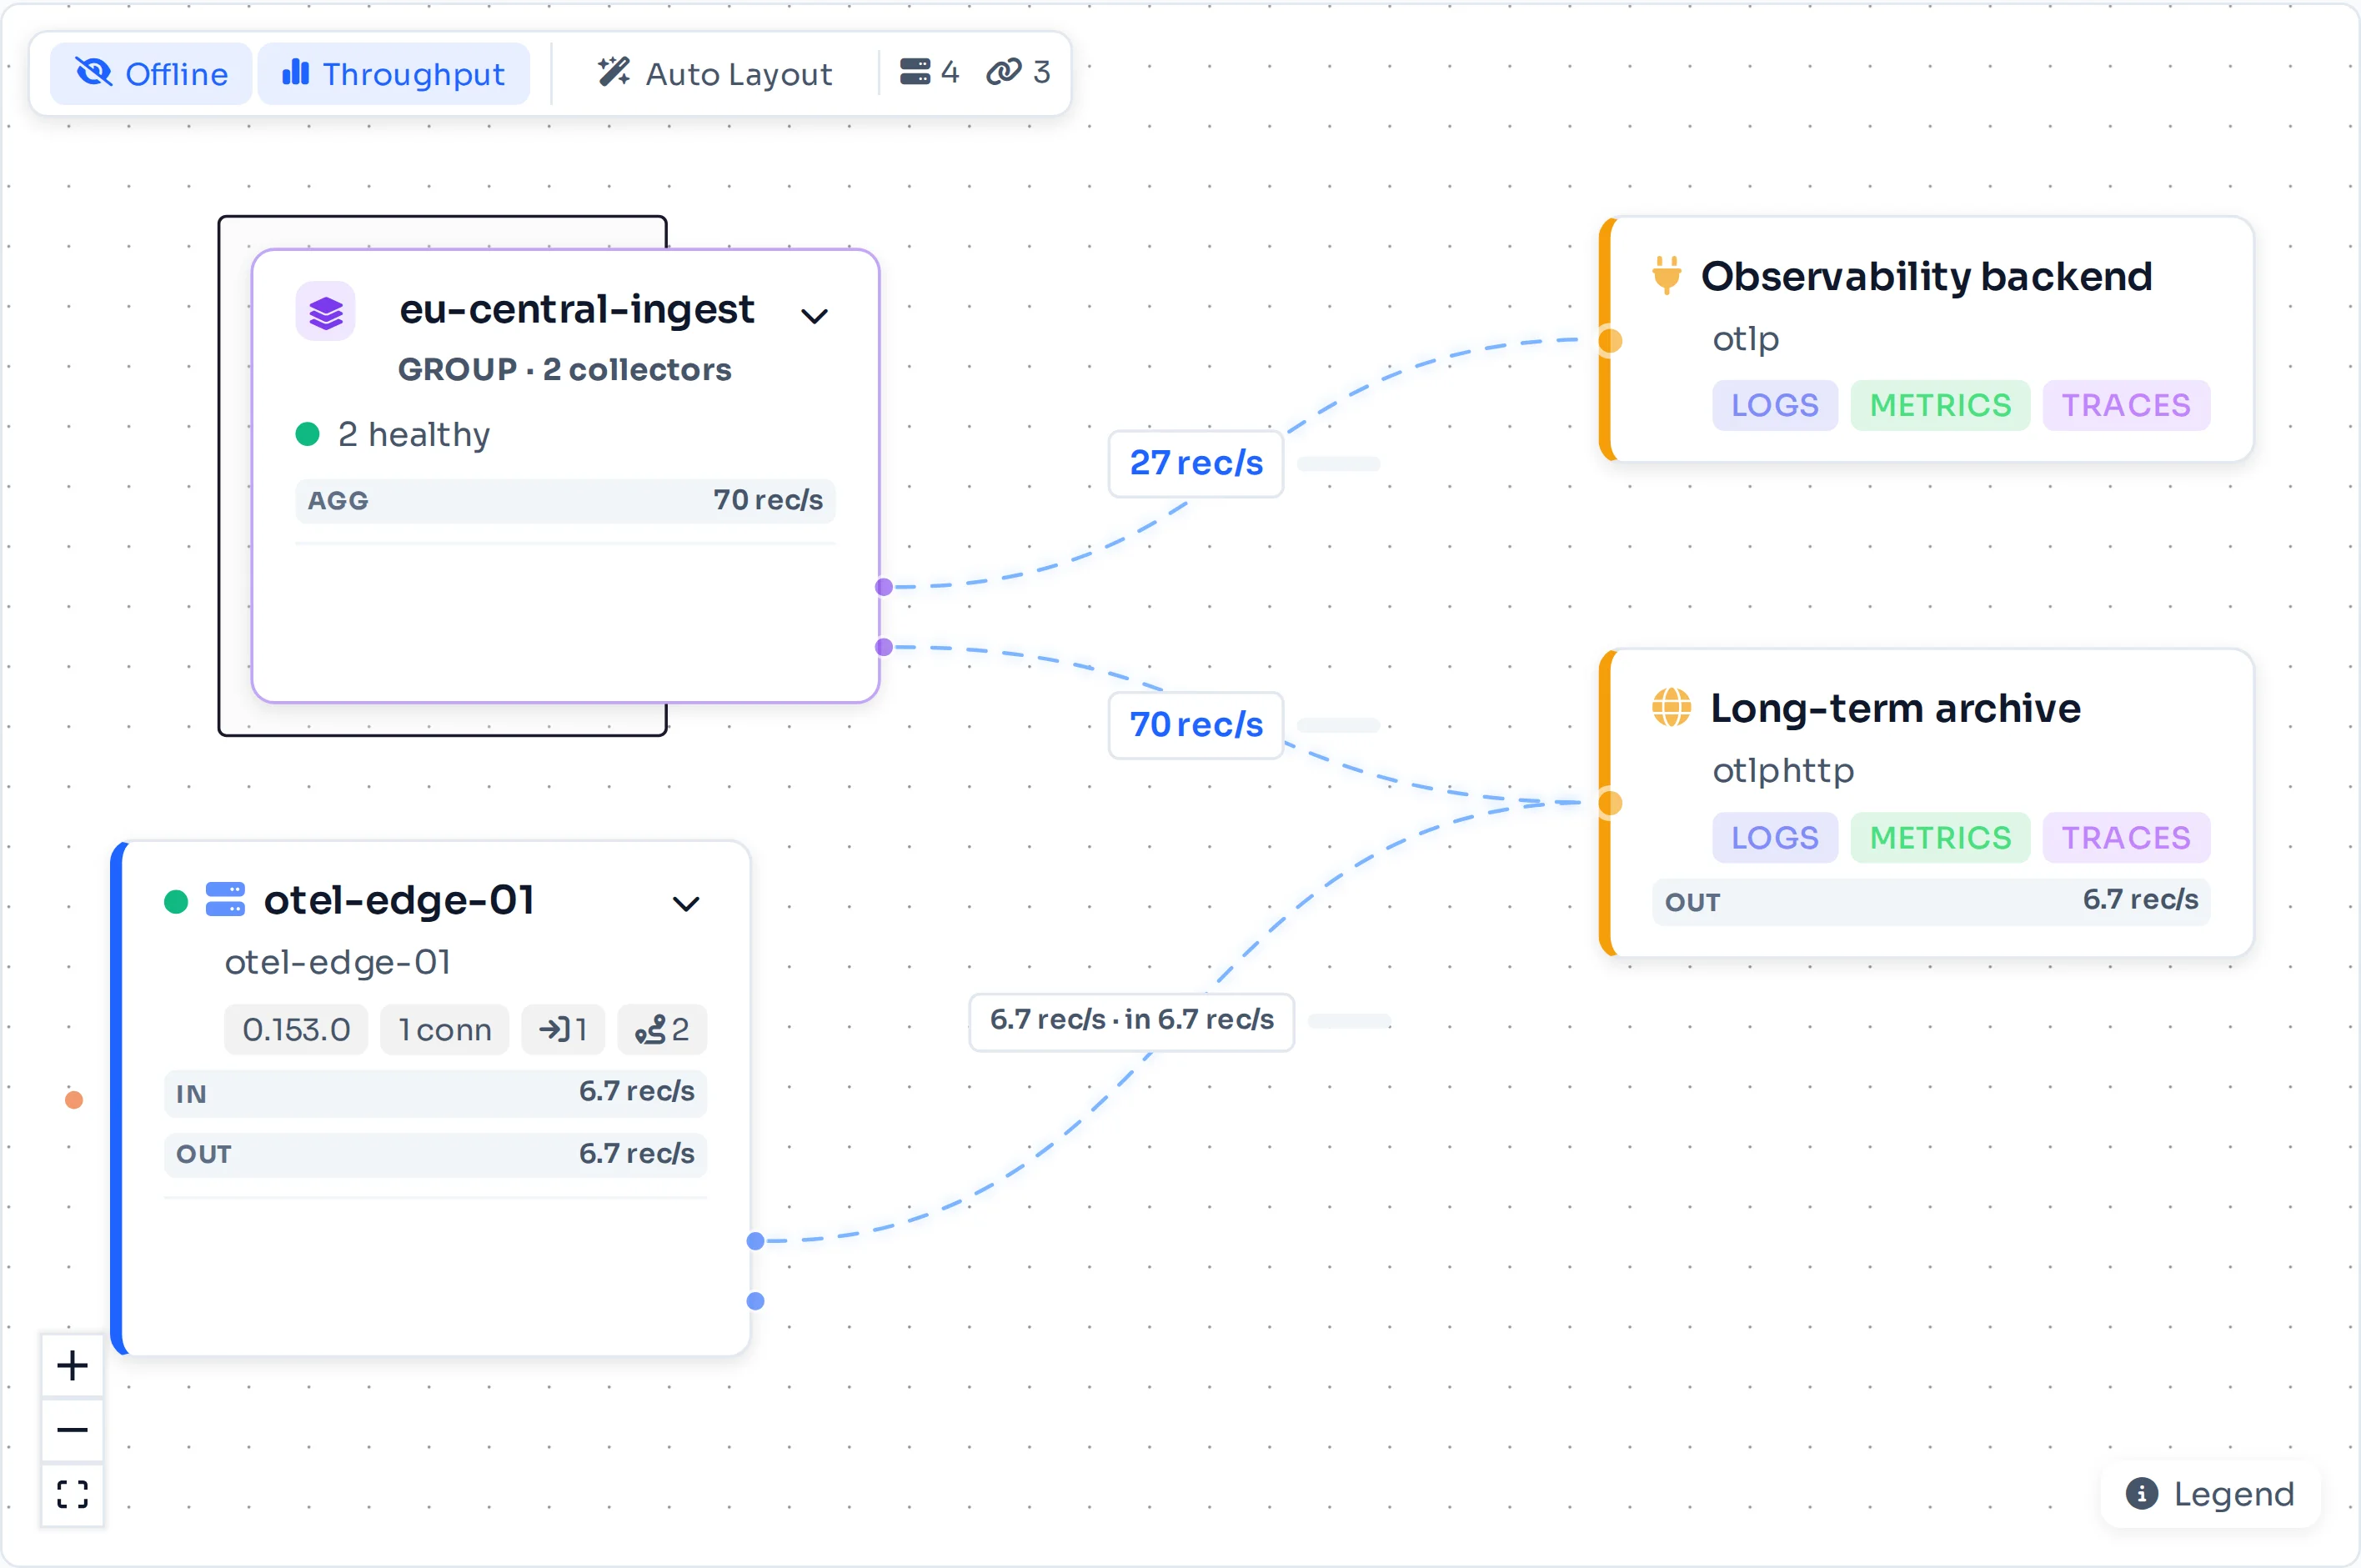Click the 2 healthy status text
Image resolution: width=2361 pixels, height=1568 pixels.
point(414,435)
